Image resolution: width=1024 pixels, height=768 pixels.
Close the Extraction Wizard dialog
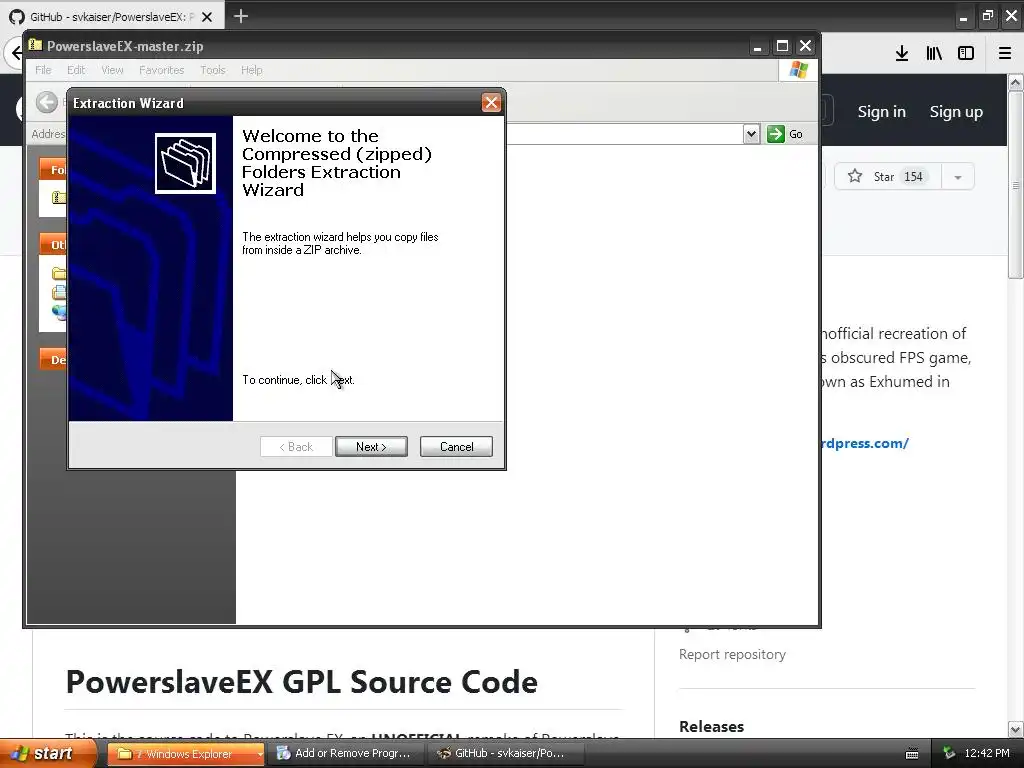point(491,103)
